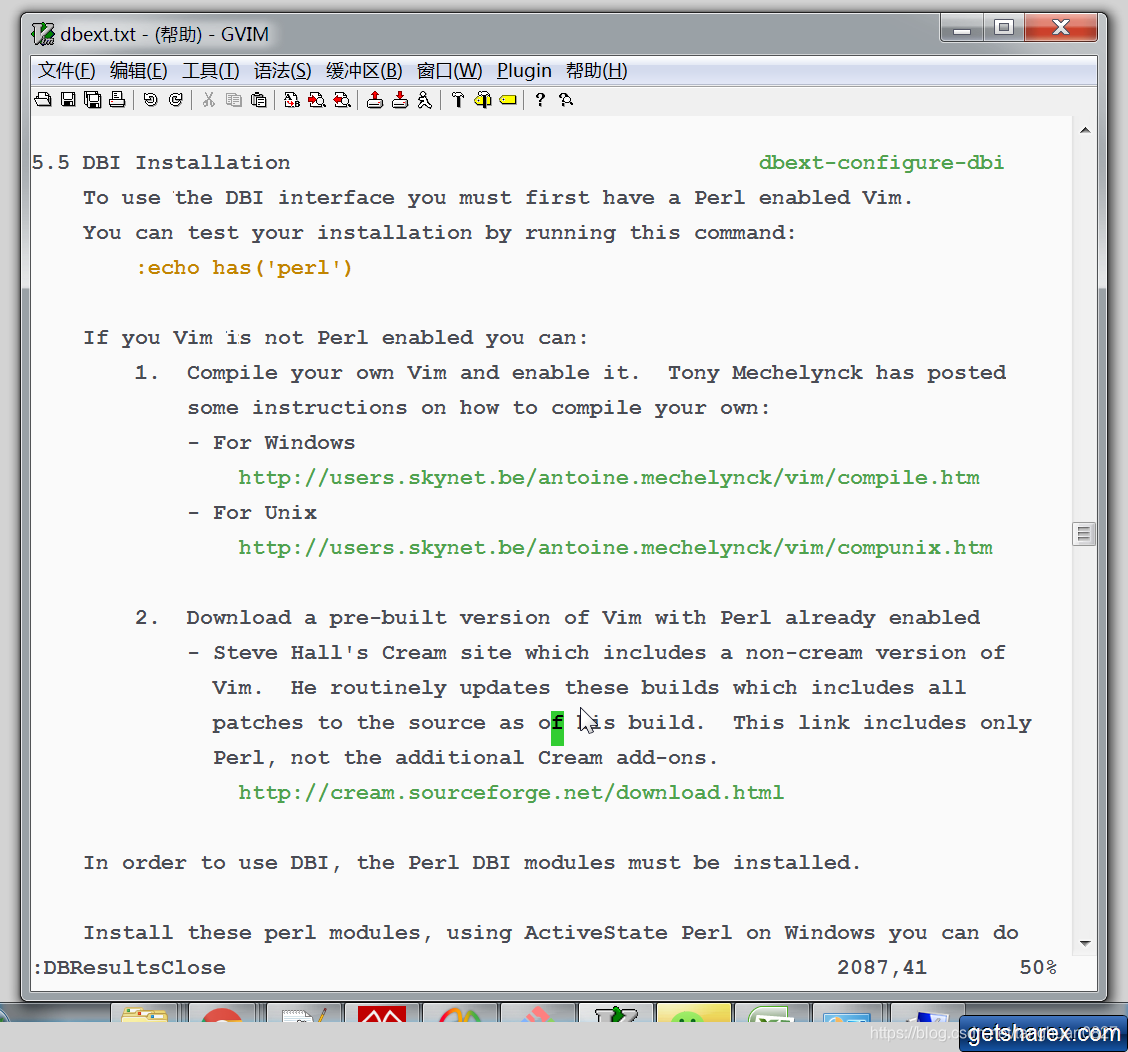Open help with question mark icon

(x=540, y=100)
